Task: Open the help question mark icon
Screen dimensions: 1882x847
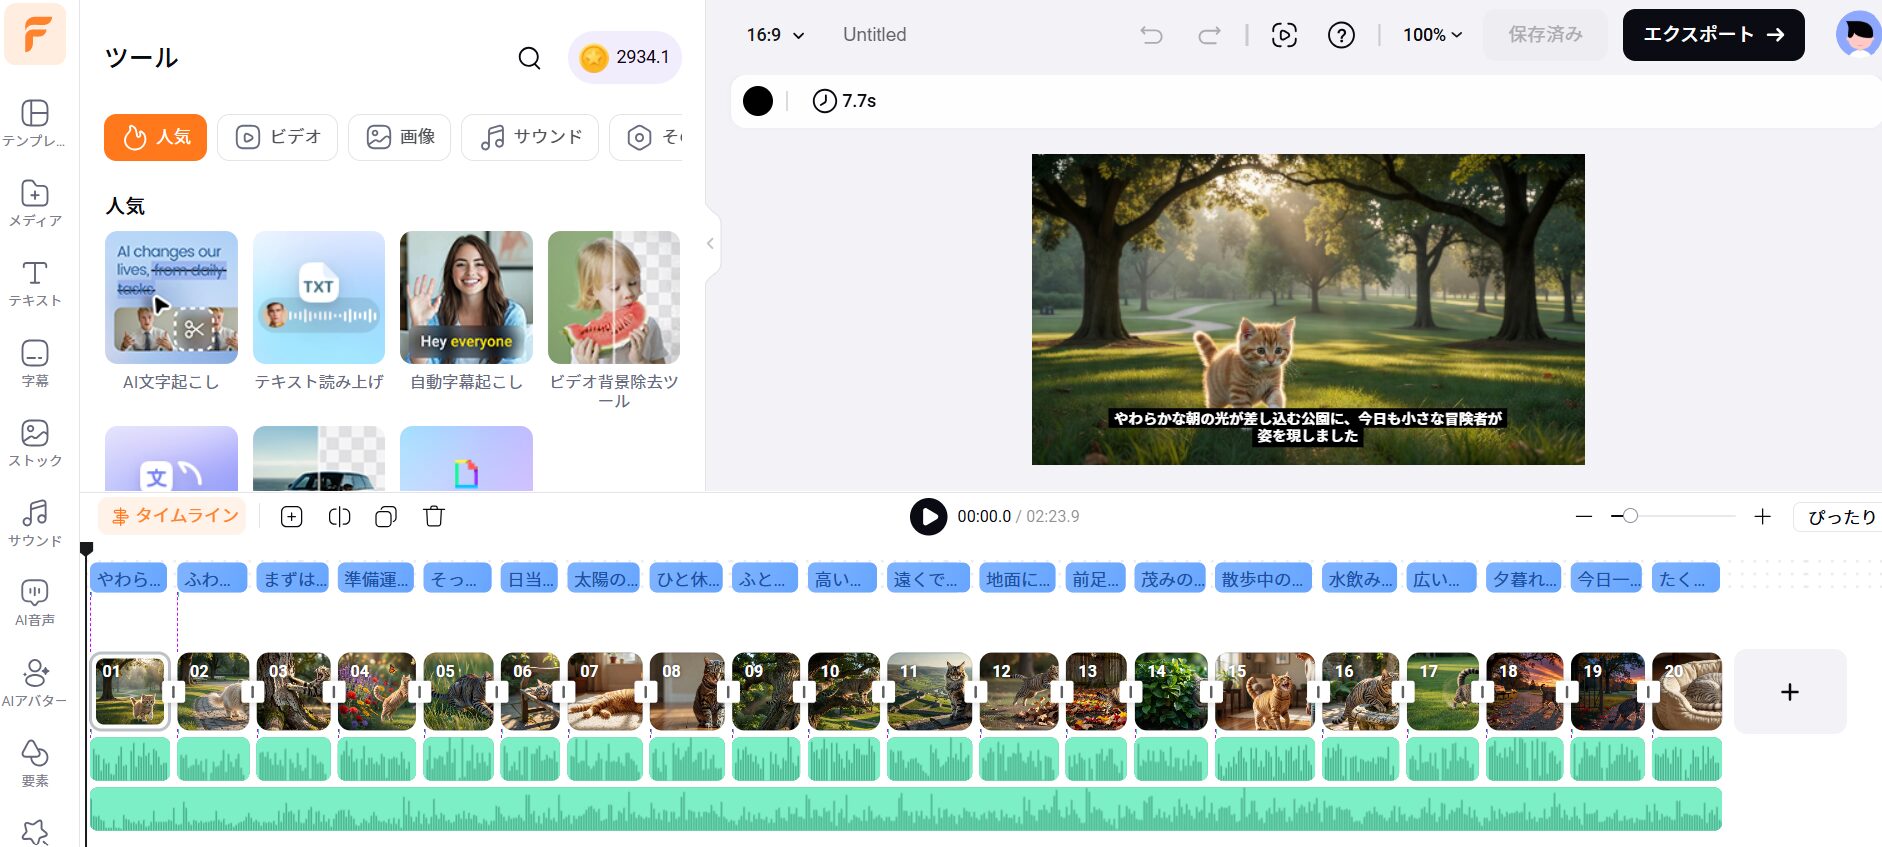Action: click(1341, 35)
